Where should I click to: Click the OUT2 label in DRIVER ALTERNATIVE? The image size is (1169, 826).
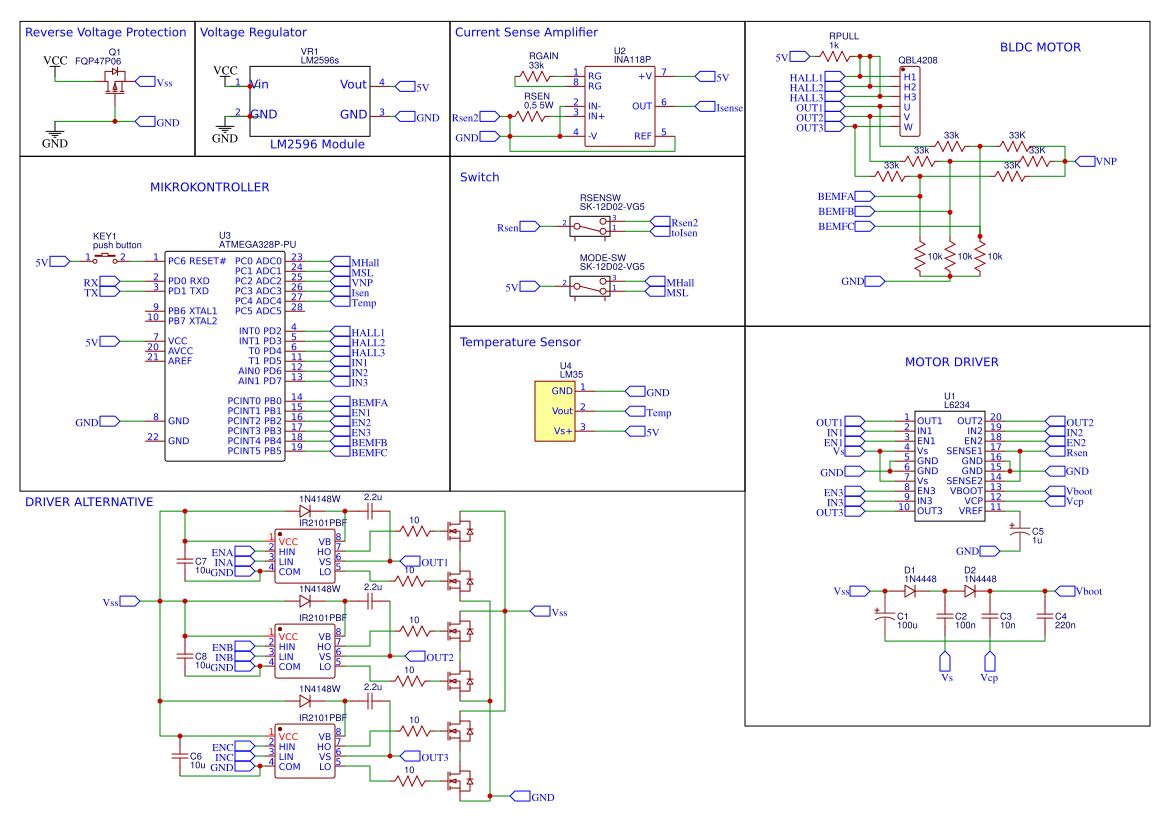[429, 657]
